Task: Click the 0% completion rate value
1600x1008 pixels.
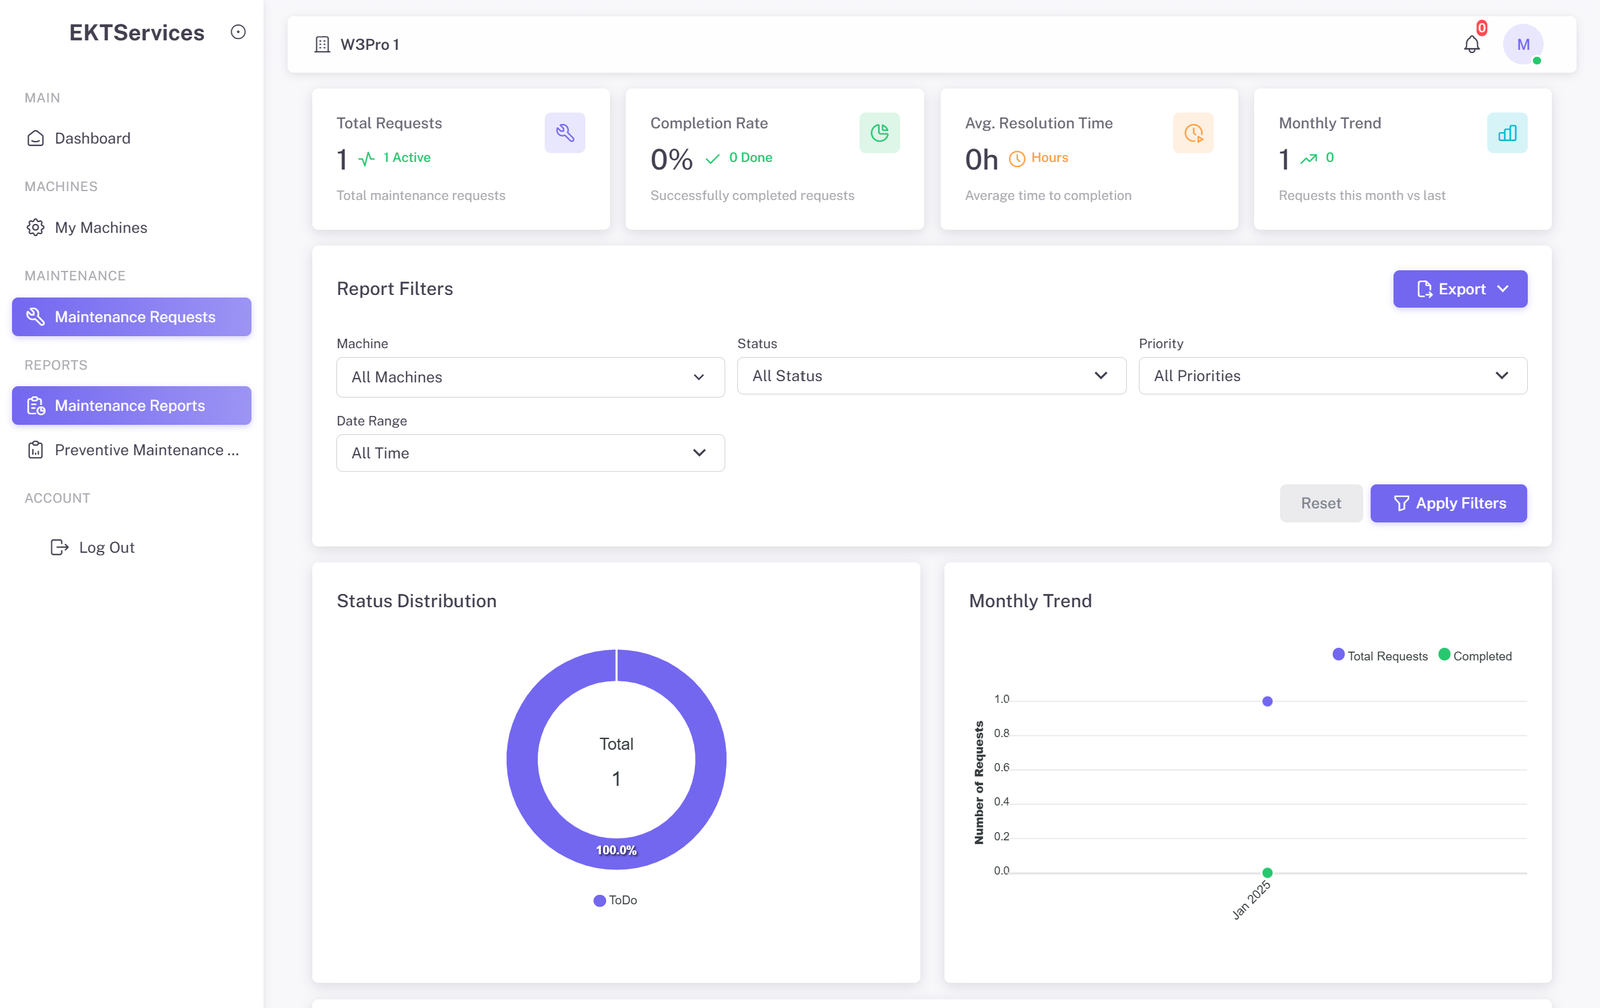Action: click(x=672, y=159)
